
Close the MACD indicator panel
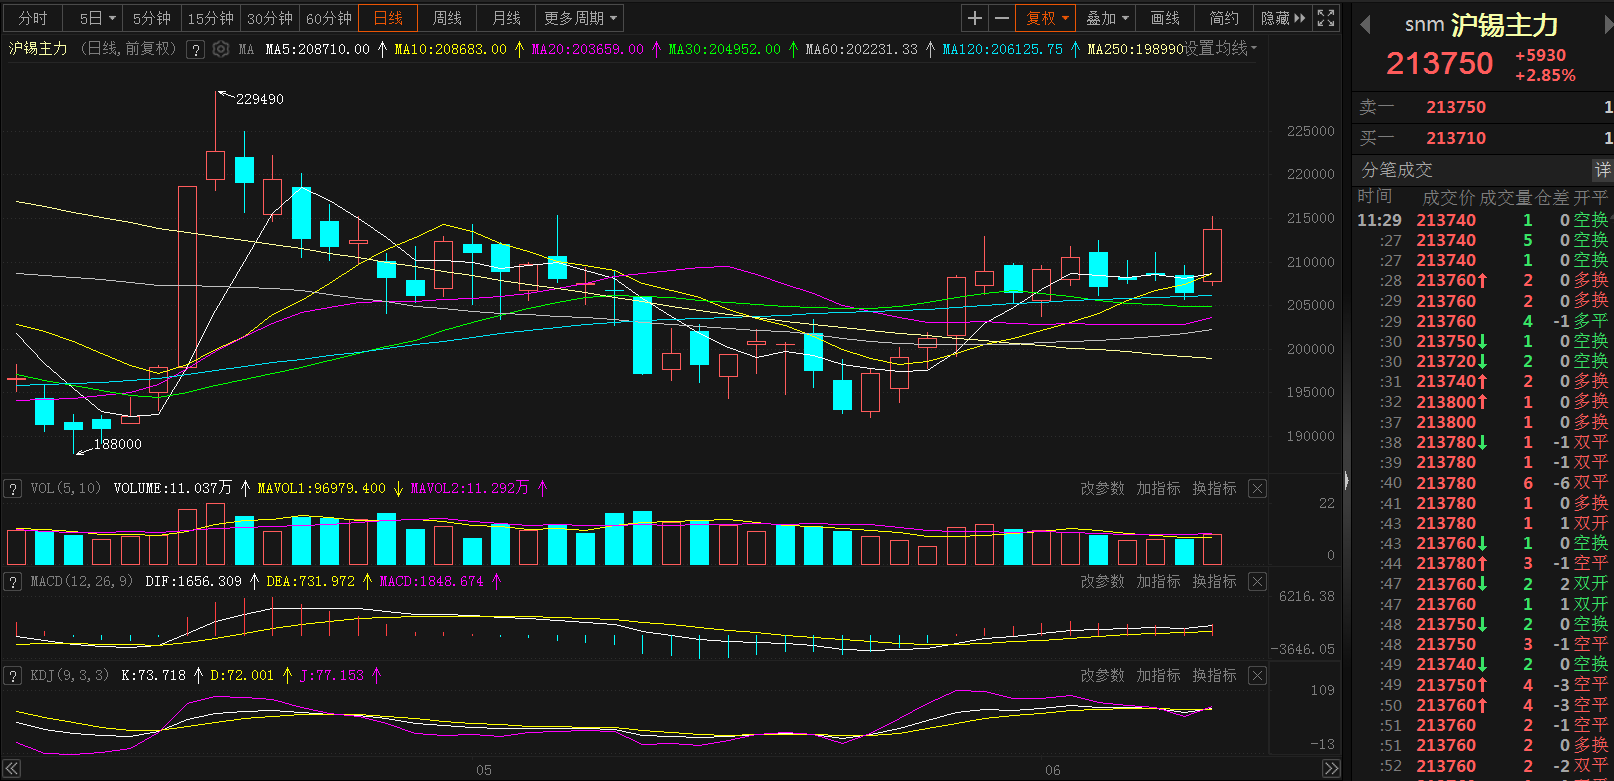[1258, 581]
